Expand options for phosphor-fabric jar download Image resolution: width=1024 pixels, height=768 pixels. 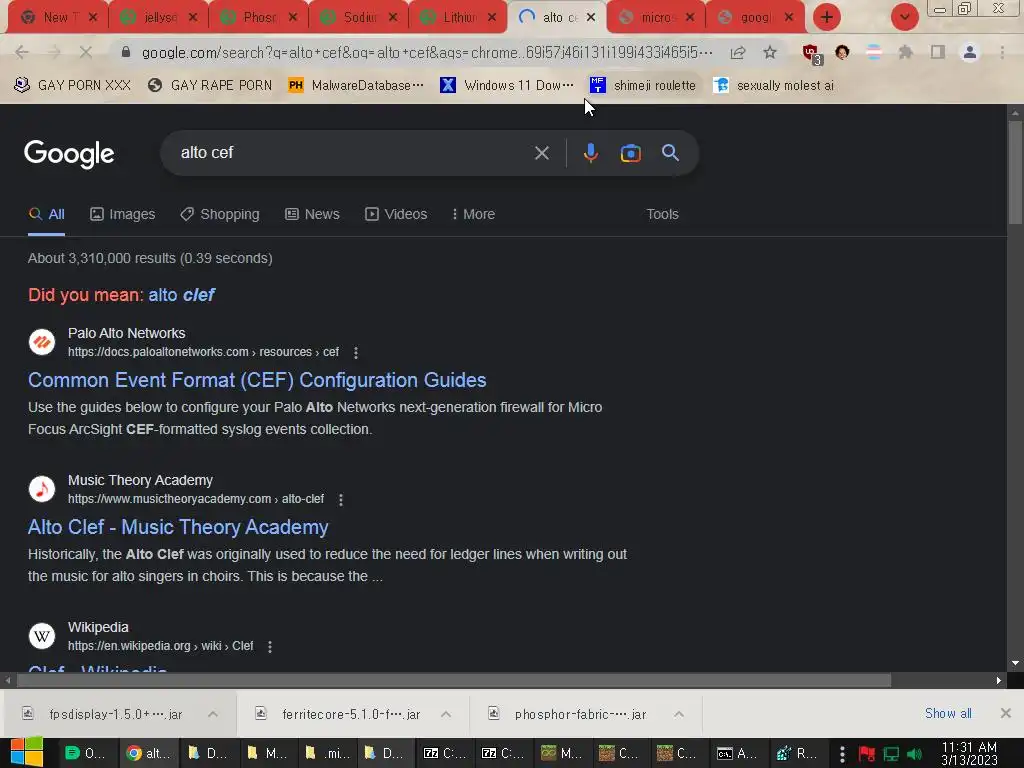coord(679,714)
